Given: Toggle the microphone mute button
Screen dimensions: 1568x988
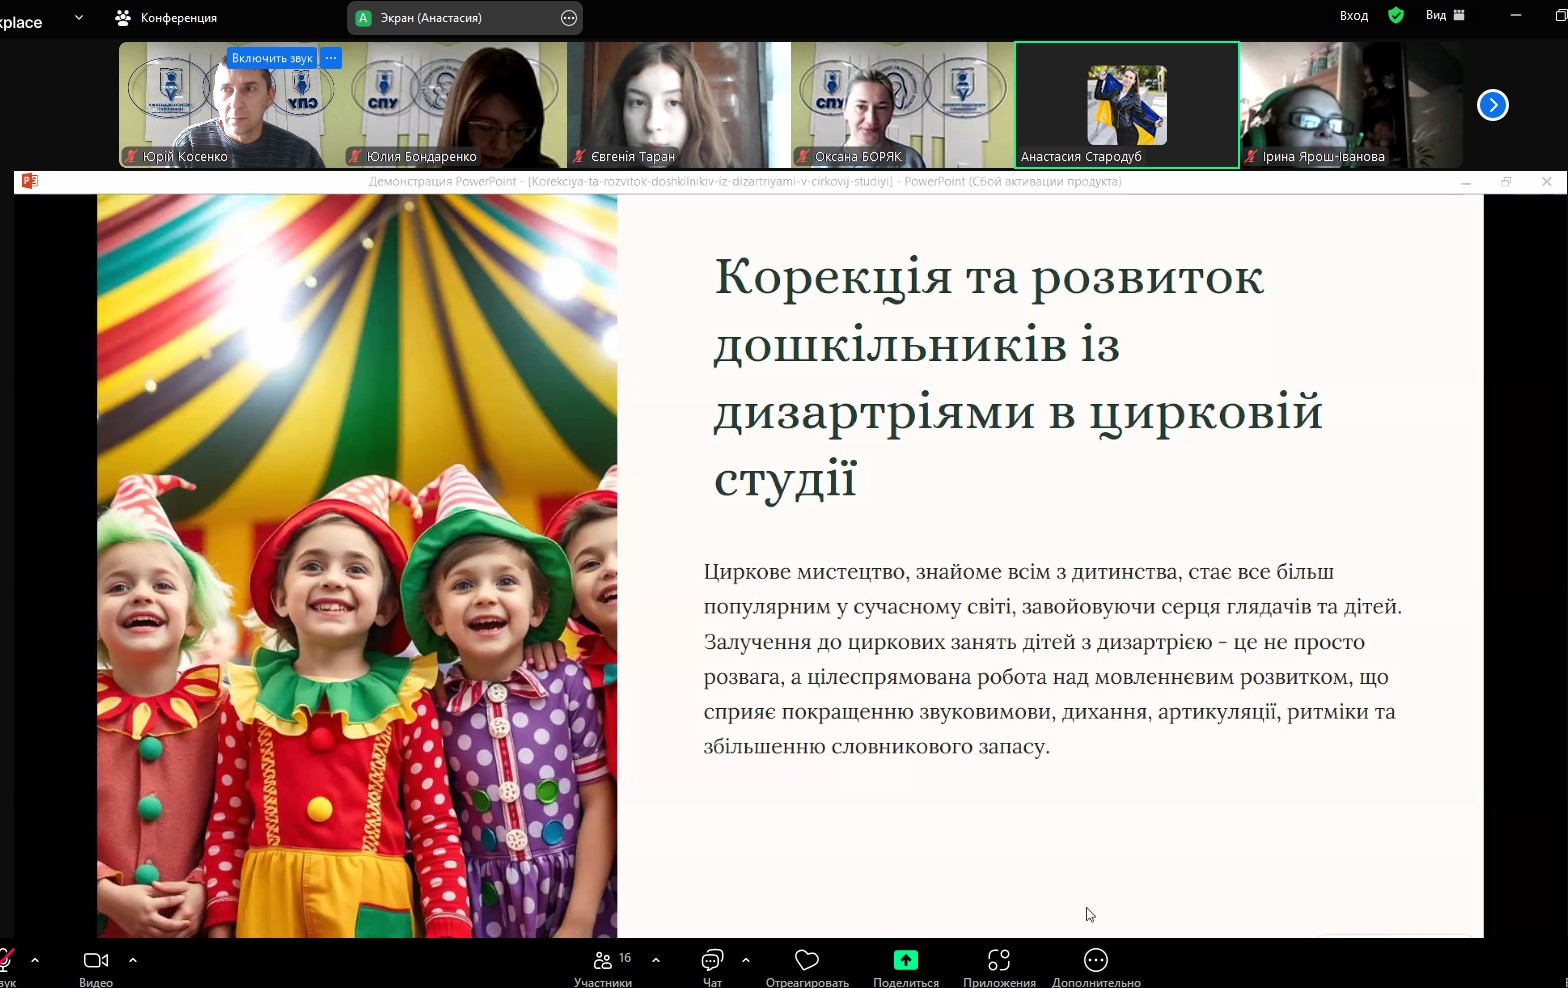Looking at the screenshot, I should point(6,961).
